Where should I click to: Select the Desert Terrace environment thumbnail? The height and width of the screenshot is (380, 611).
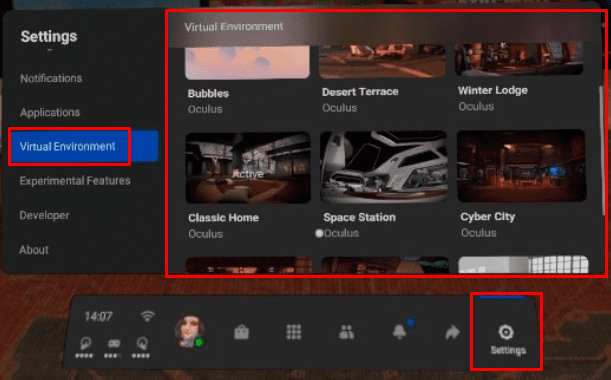coord(382,61)
